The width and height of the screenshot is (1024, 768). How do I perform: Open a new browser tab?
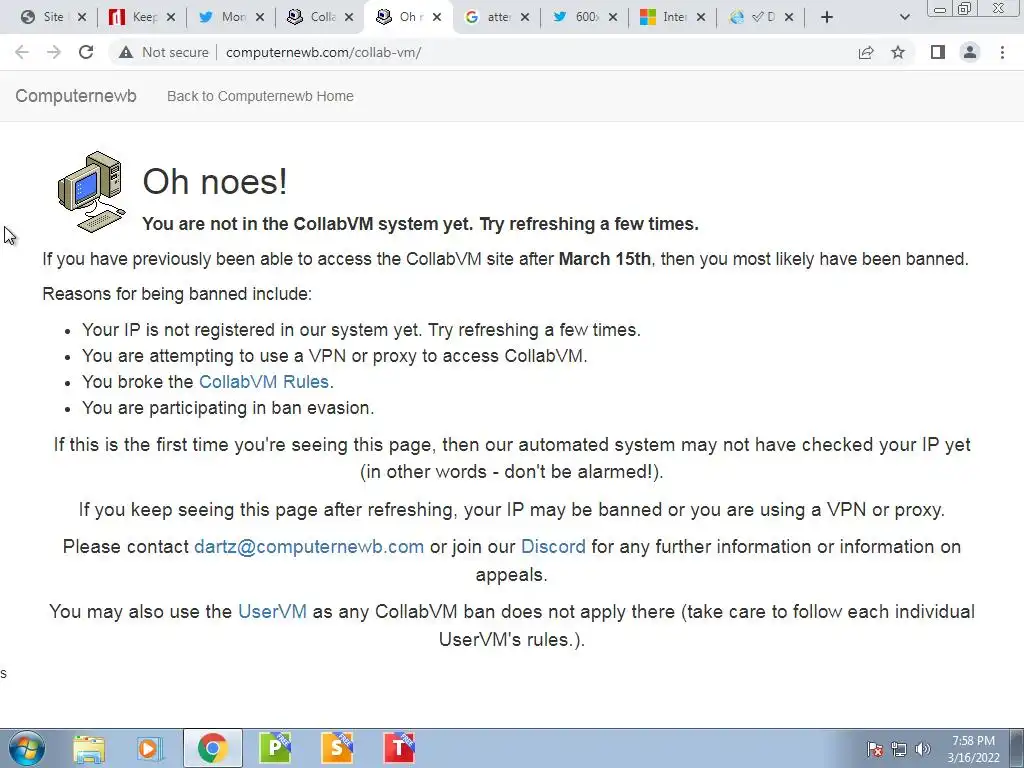tap(827, 17)
